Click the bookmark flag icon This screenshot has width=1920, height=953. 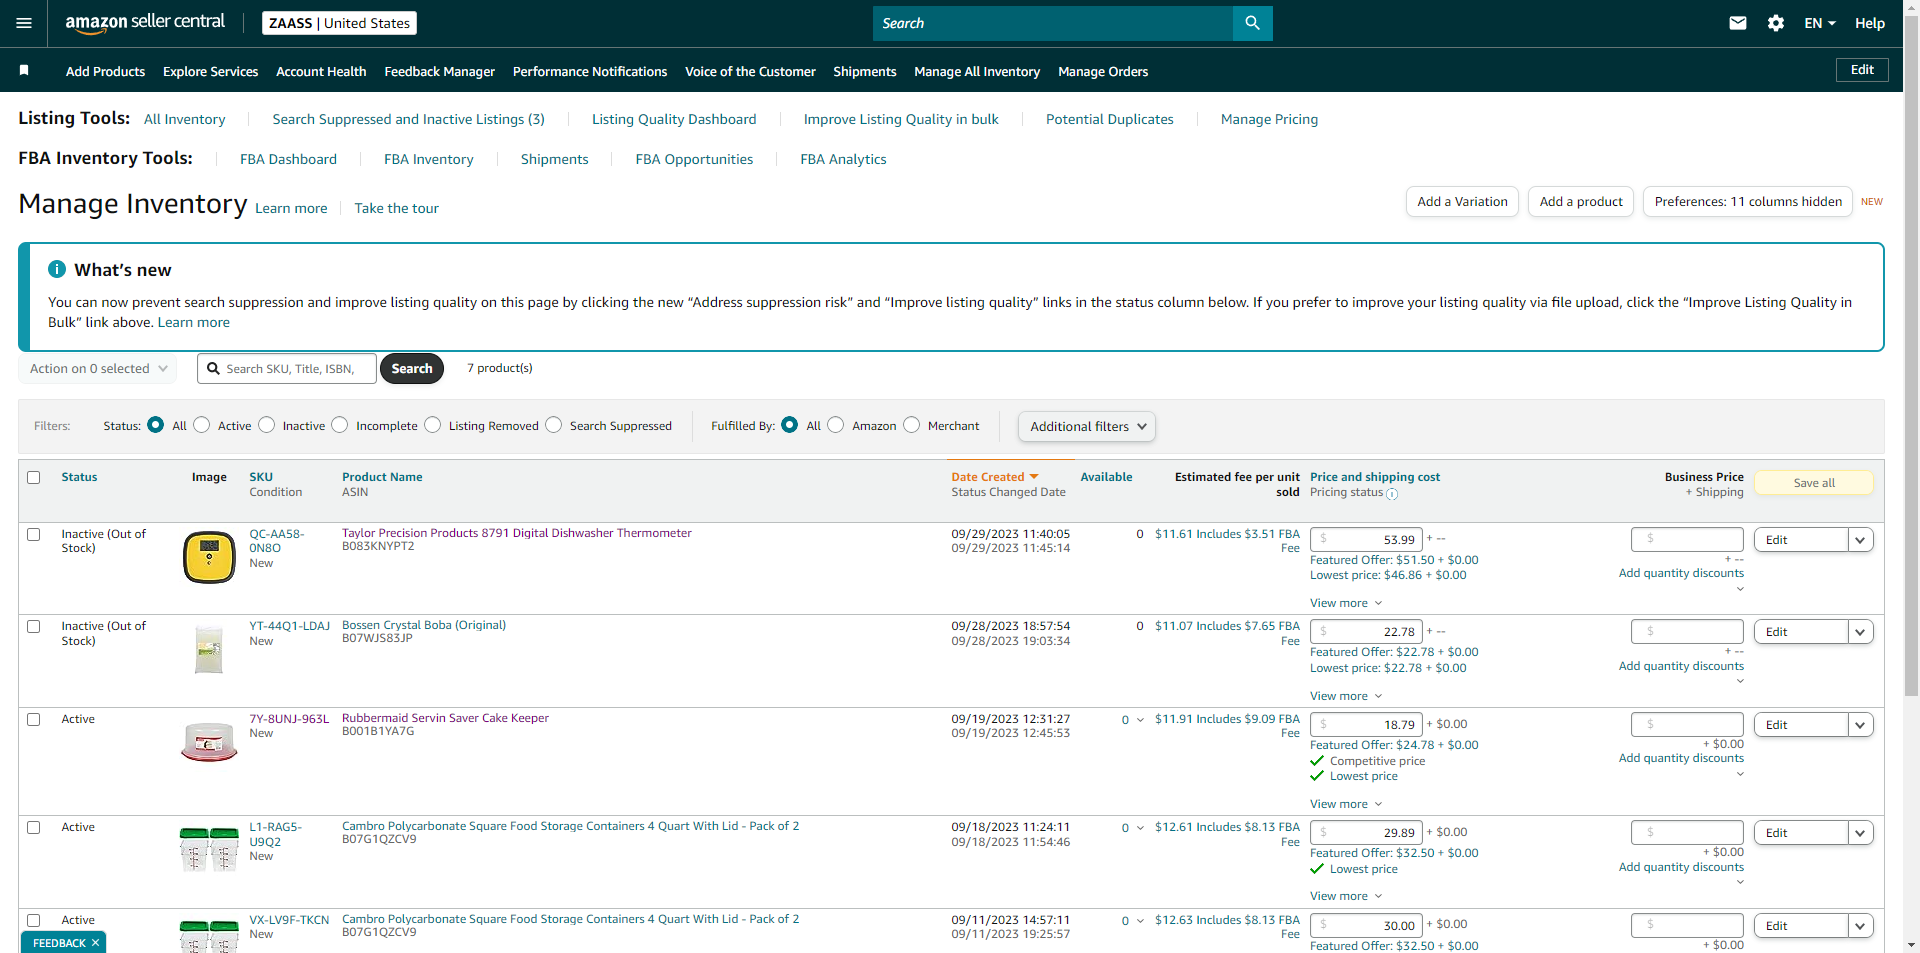pos(24,70)
